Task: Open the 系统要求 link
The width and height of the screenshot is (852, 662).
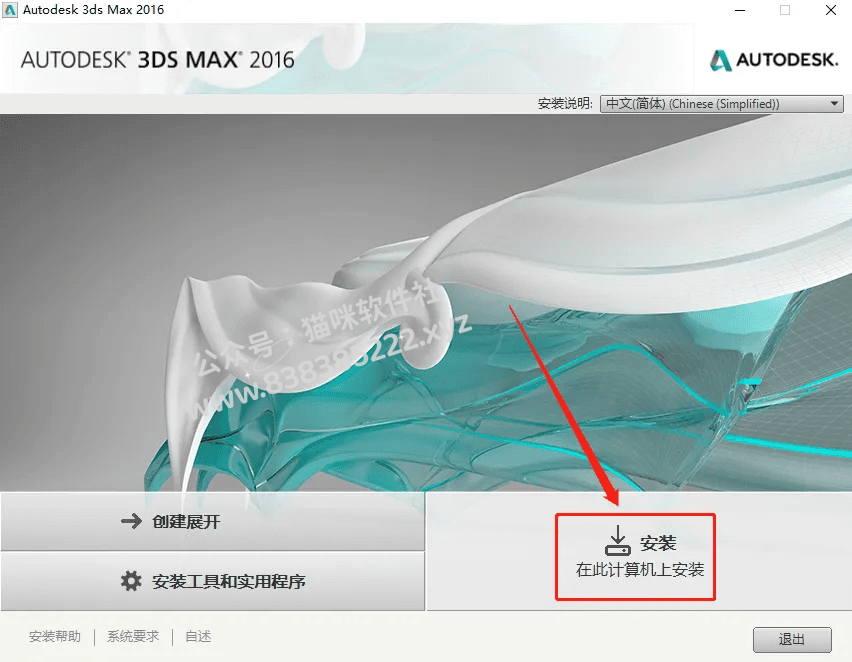Action: (133, 636)
